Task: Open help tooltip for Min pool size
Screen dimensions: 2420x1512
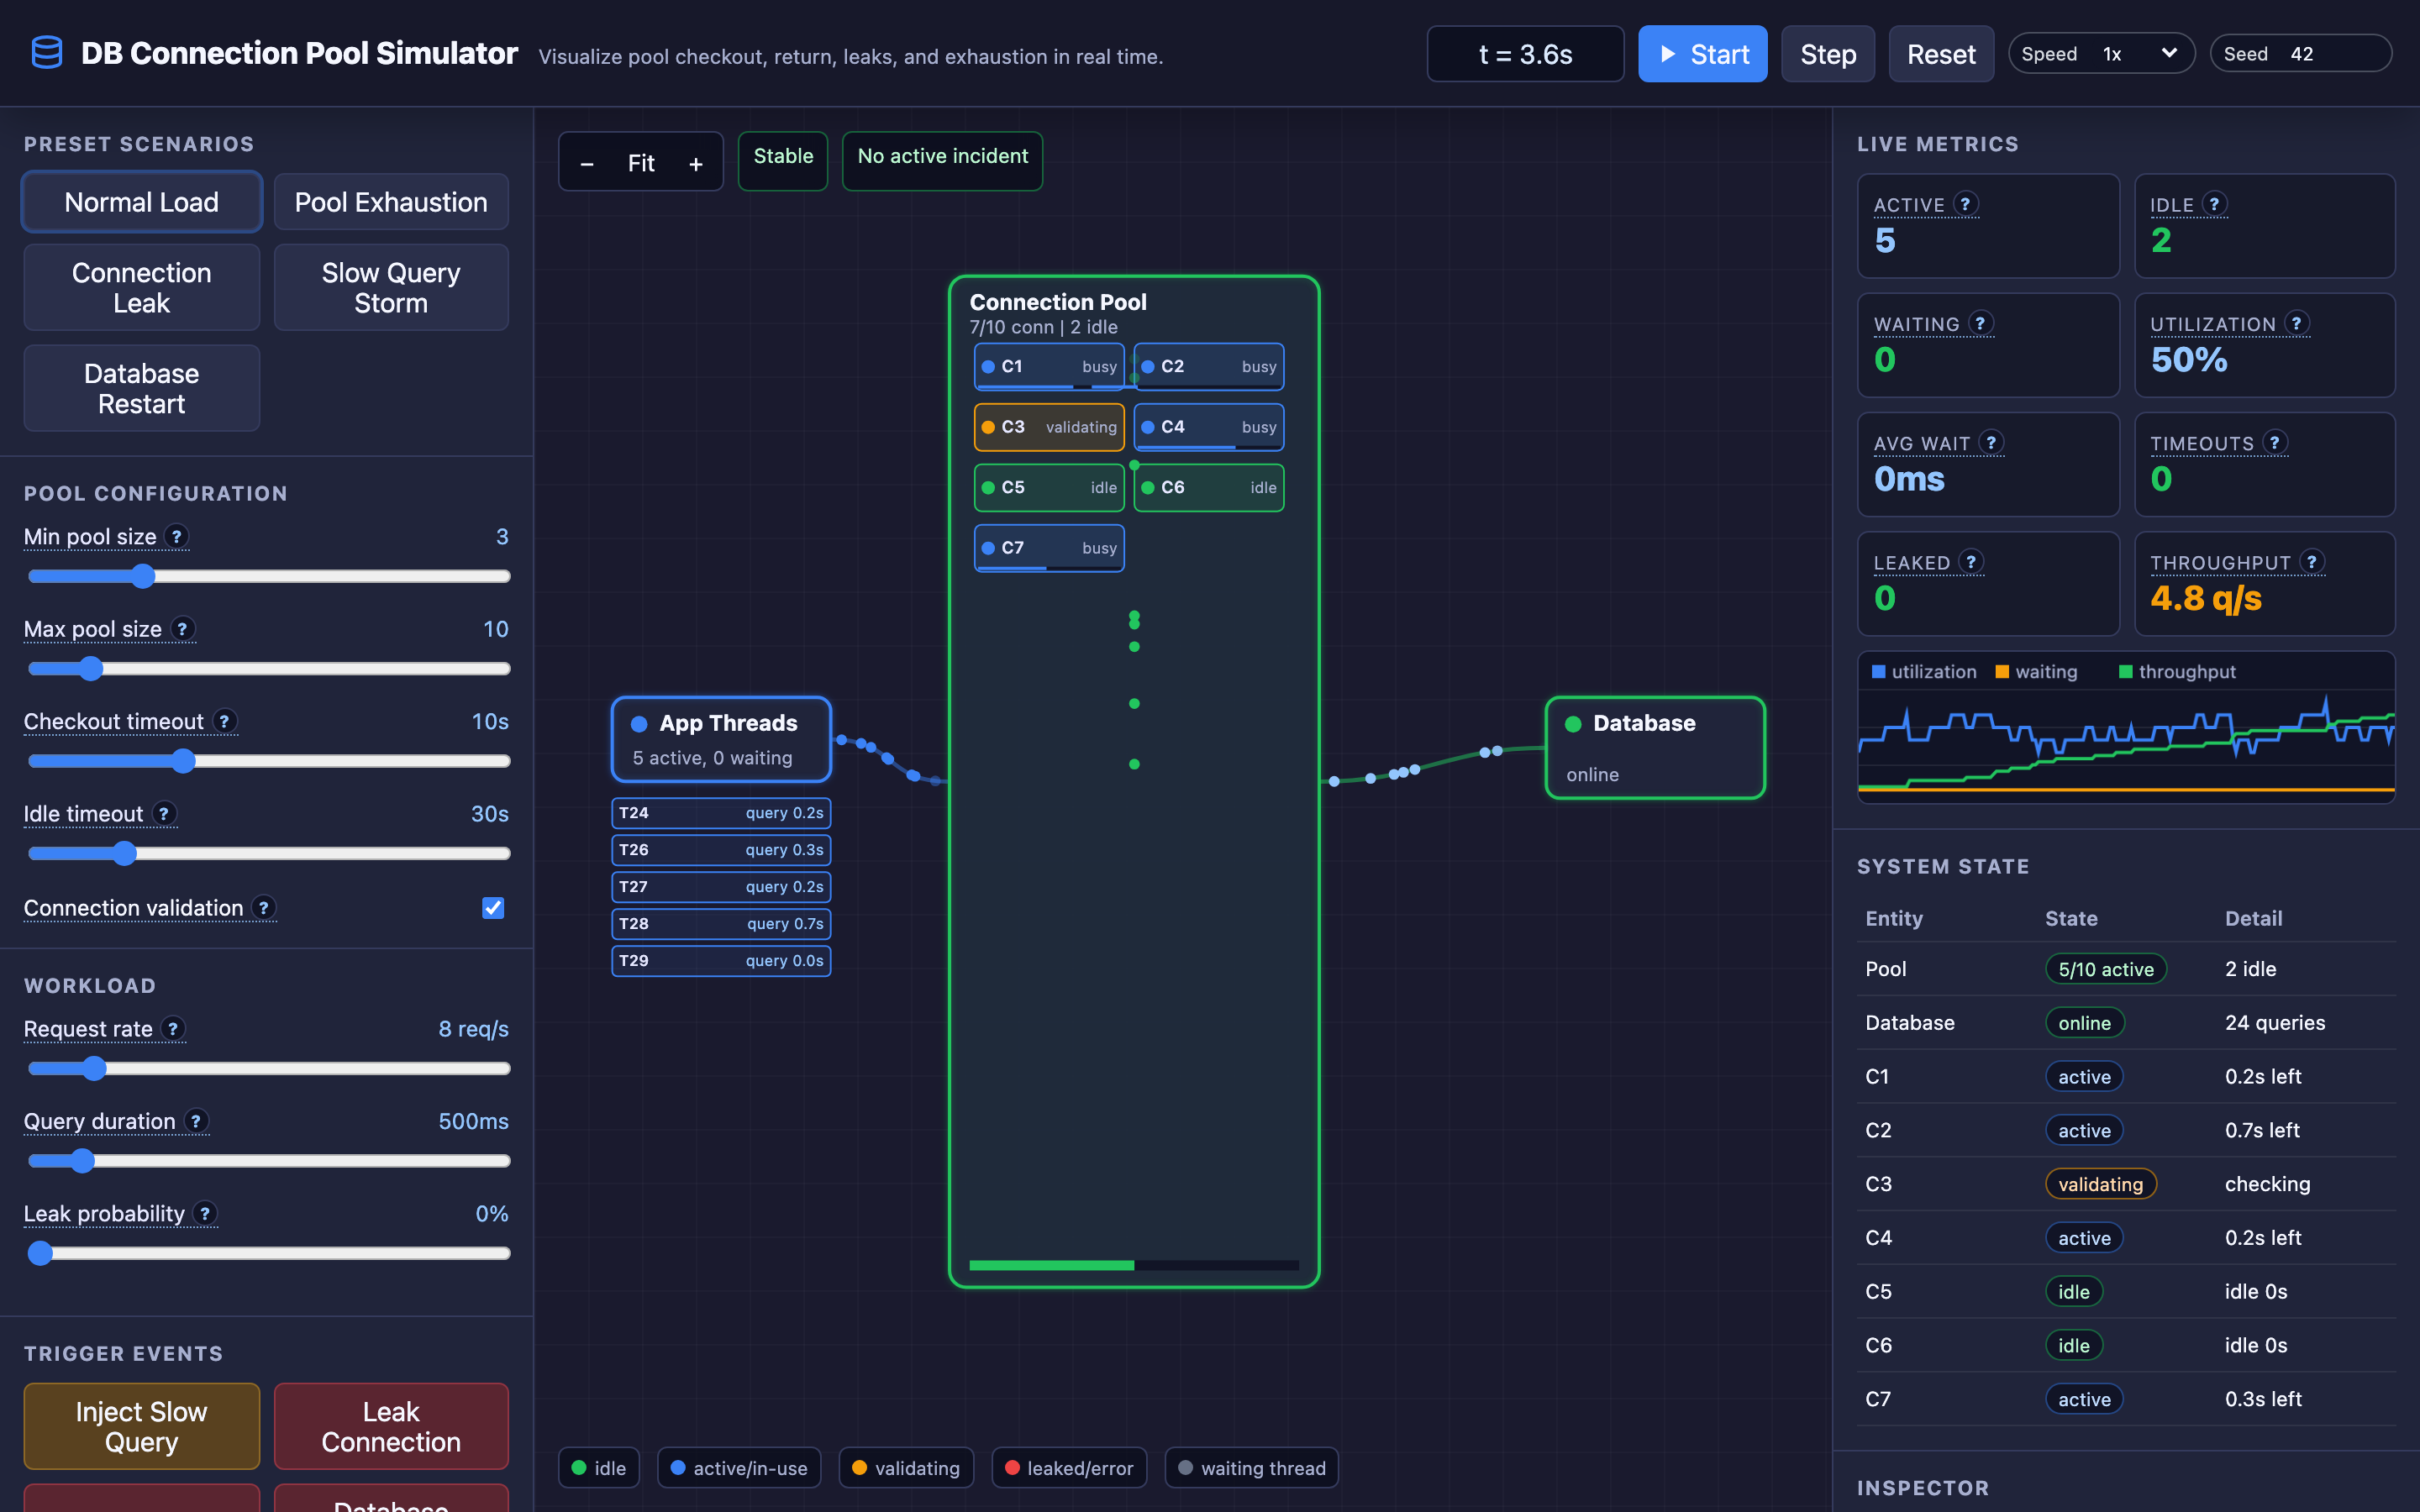Action: pyautogui.click(x=177, y=536)
